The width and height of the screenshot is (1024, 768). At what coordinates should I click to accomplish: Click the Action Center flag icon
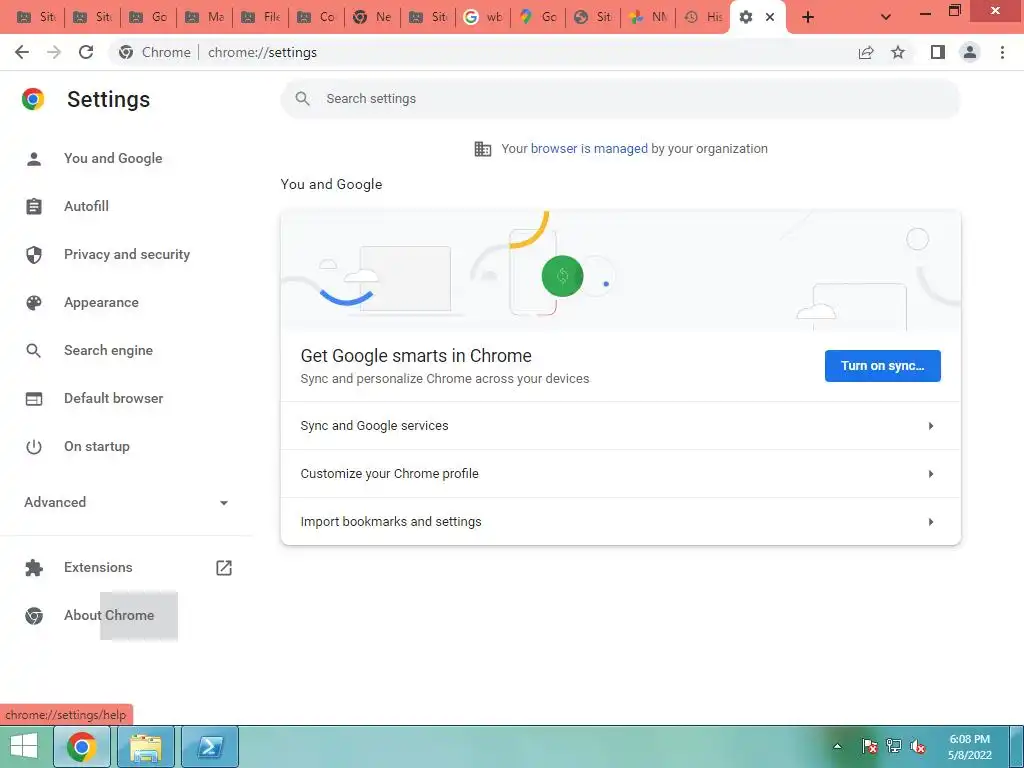(x=869, y=746)
